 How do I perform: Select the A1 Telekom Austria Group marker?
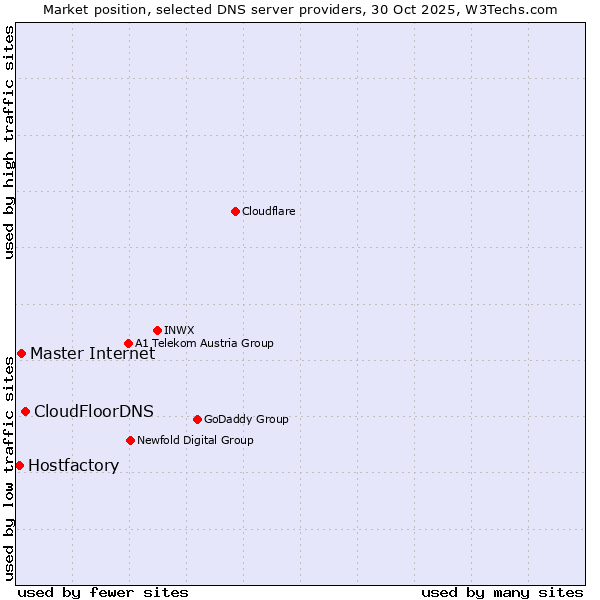[x=128, y=343]
